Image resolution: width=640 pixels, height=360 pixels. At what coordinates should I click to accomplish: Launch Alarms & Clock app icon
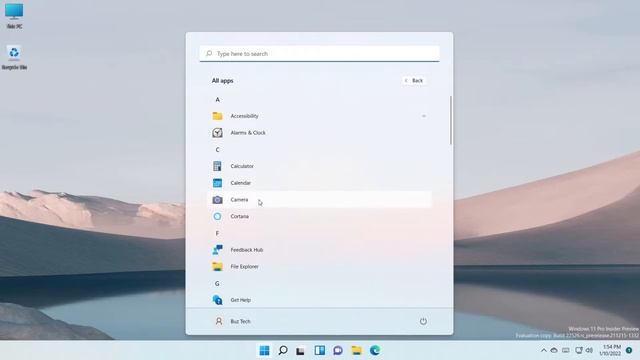pos(217,133)
